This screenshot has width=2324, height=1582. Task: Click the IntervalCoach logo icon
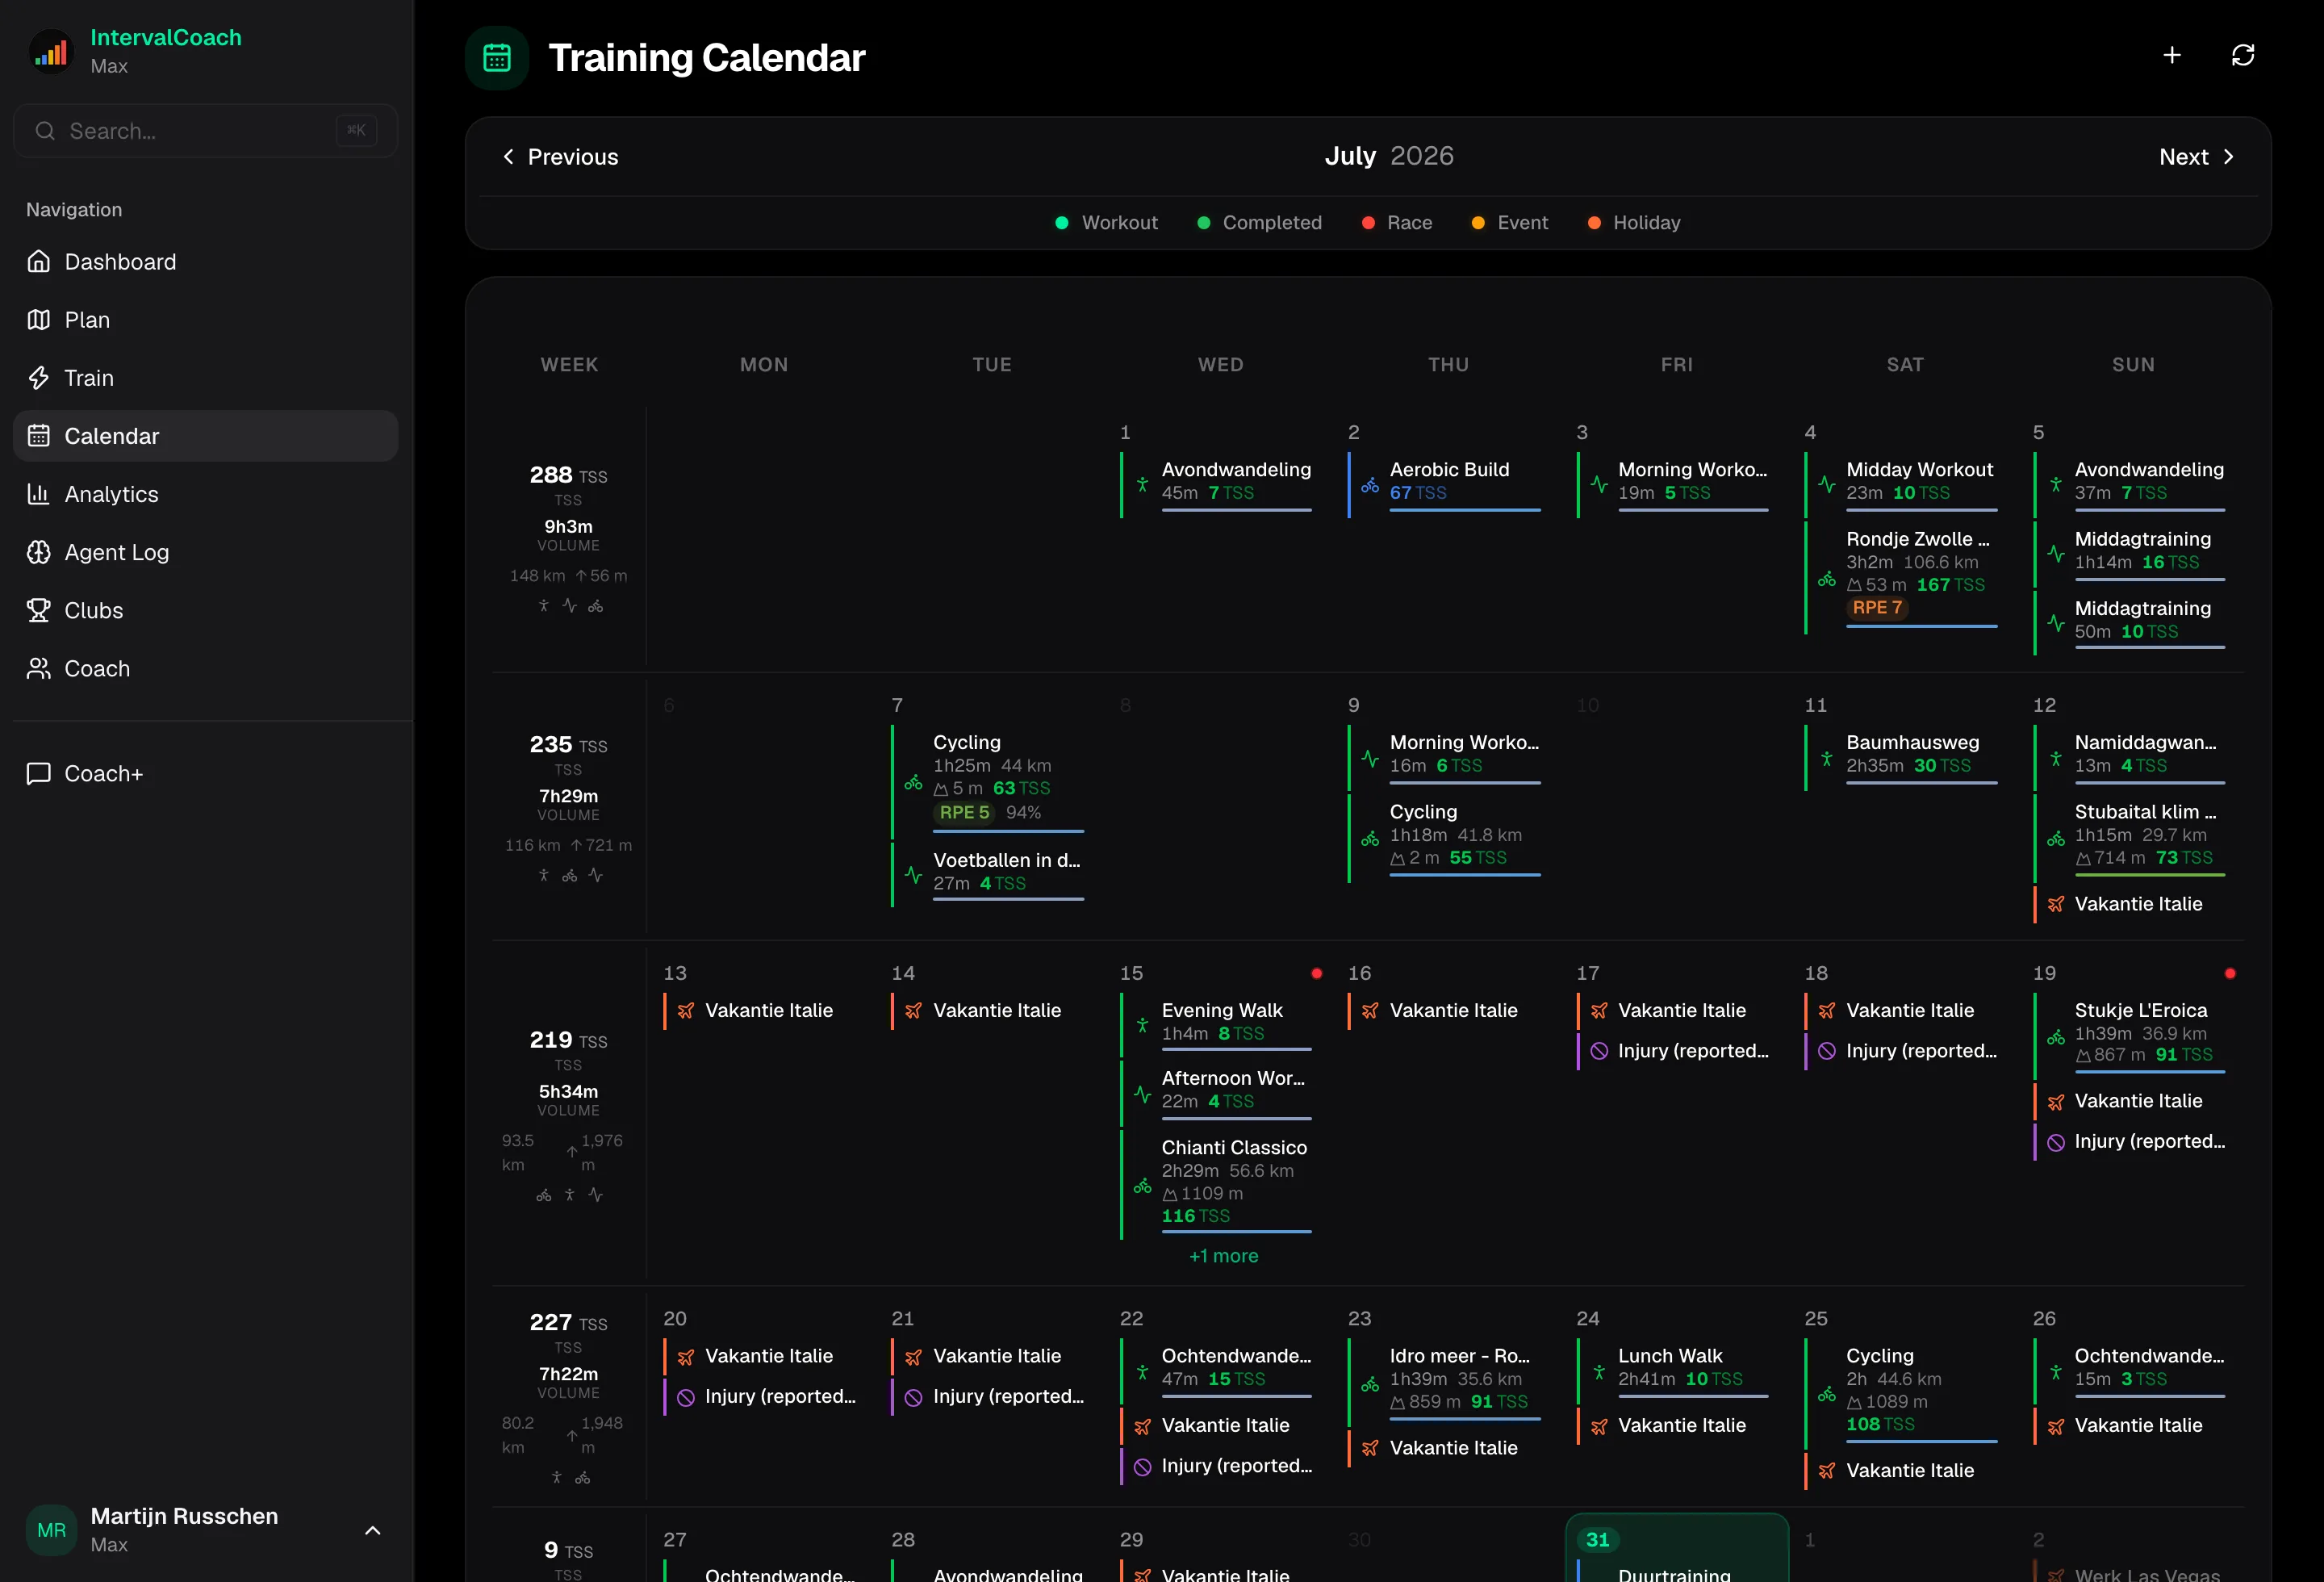pyautogui.click(x=51, y=51)
